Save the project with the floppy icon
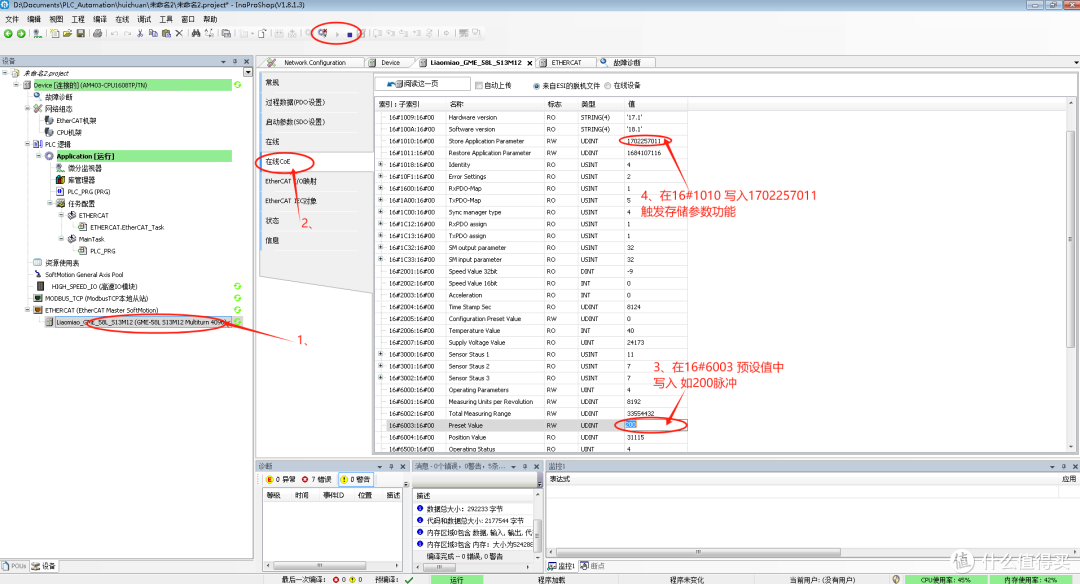1080x584 pixels. (x=81, y=33)
